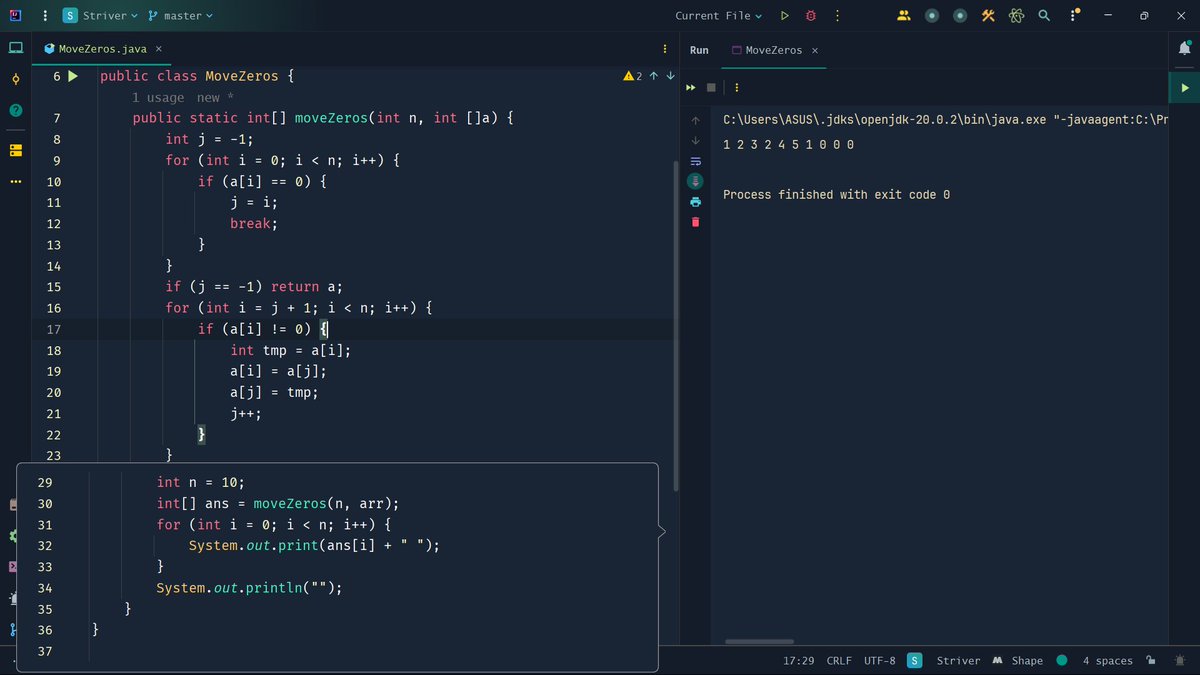The image size is (1200, 675).
Task: Click the teal circle status bar indicator
Action: tap(1061, 661)
